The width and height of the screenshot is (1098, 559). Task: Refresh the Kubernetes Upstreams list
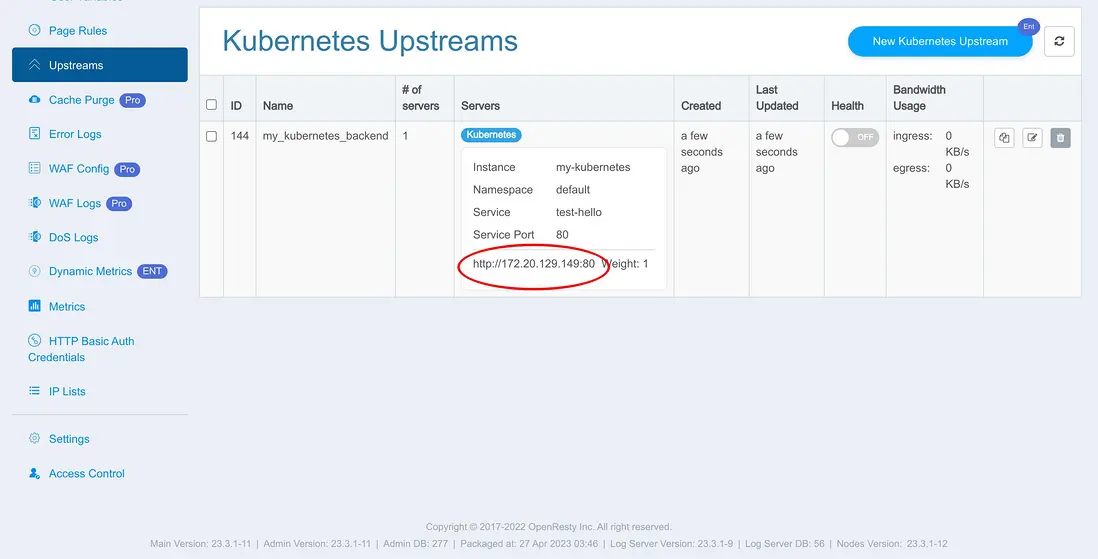(1059, 41)
